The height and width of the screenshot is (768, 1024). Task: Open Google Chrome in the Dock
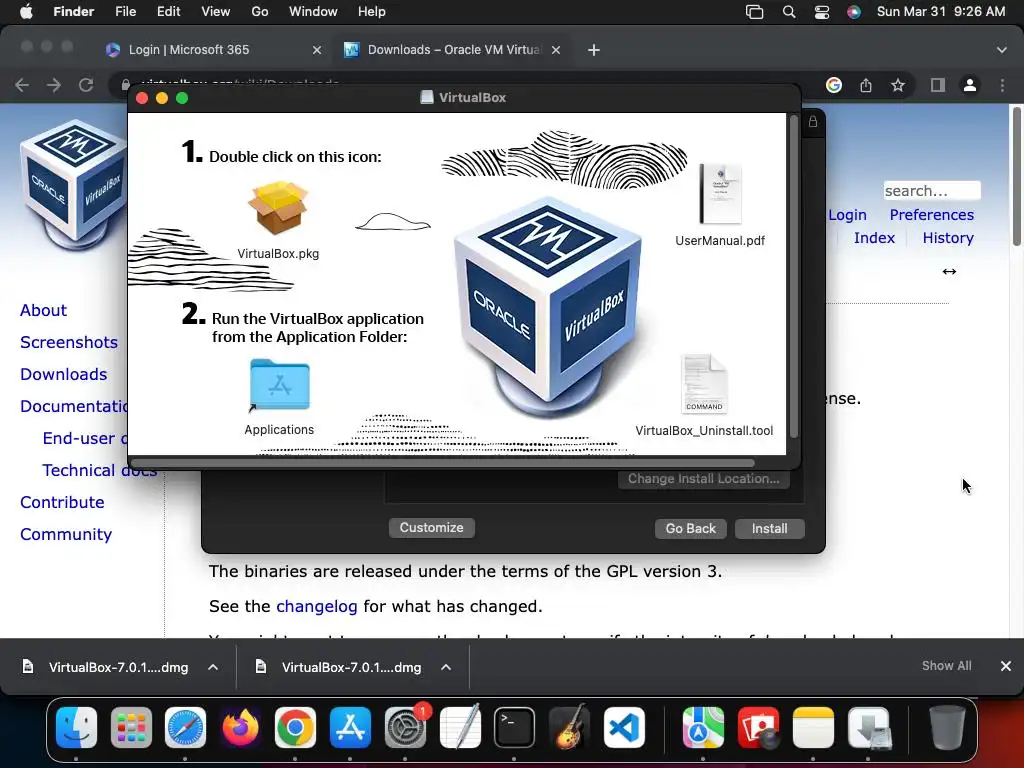coord(295,727)
